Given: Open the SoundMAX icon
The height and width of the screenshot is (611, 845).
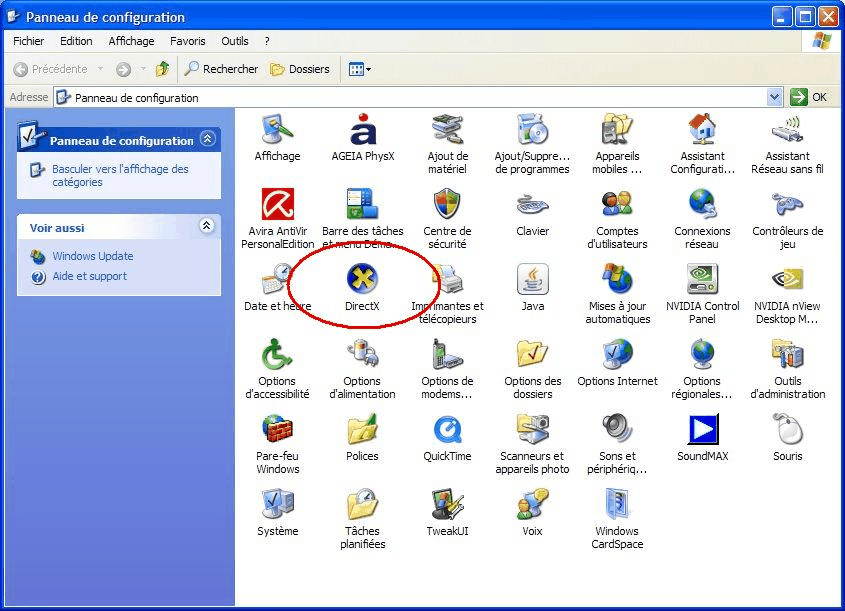Looking at the screenshot, I should (703, 429).
